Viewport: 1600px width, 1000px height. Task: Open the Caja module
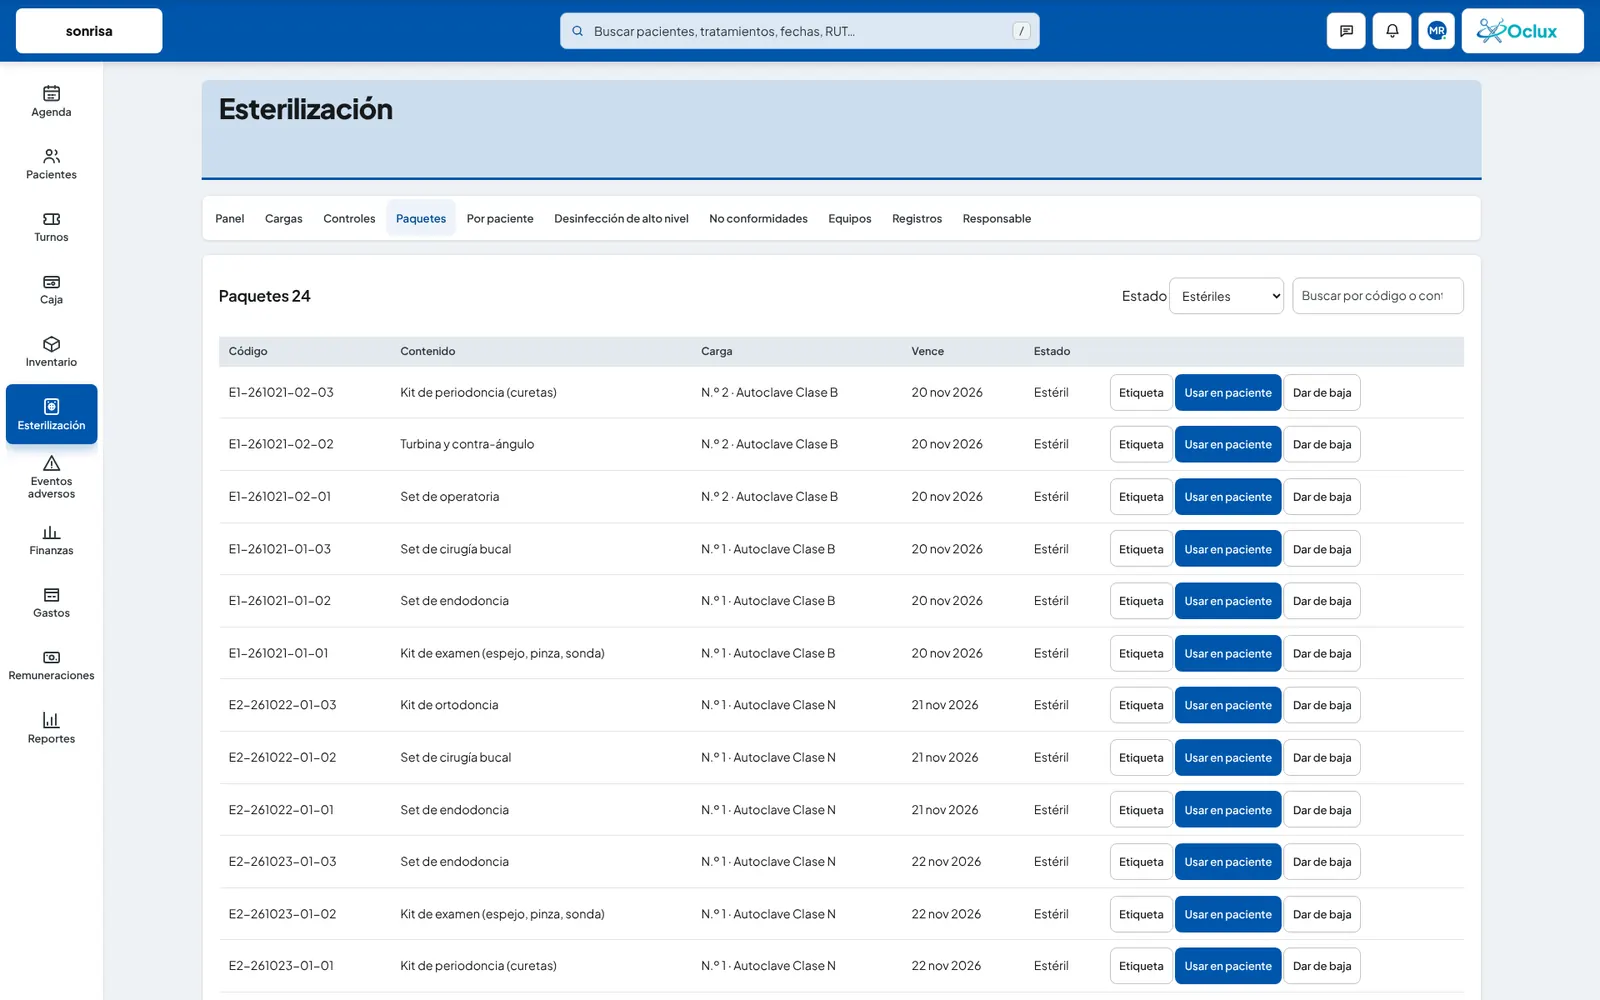51,289
